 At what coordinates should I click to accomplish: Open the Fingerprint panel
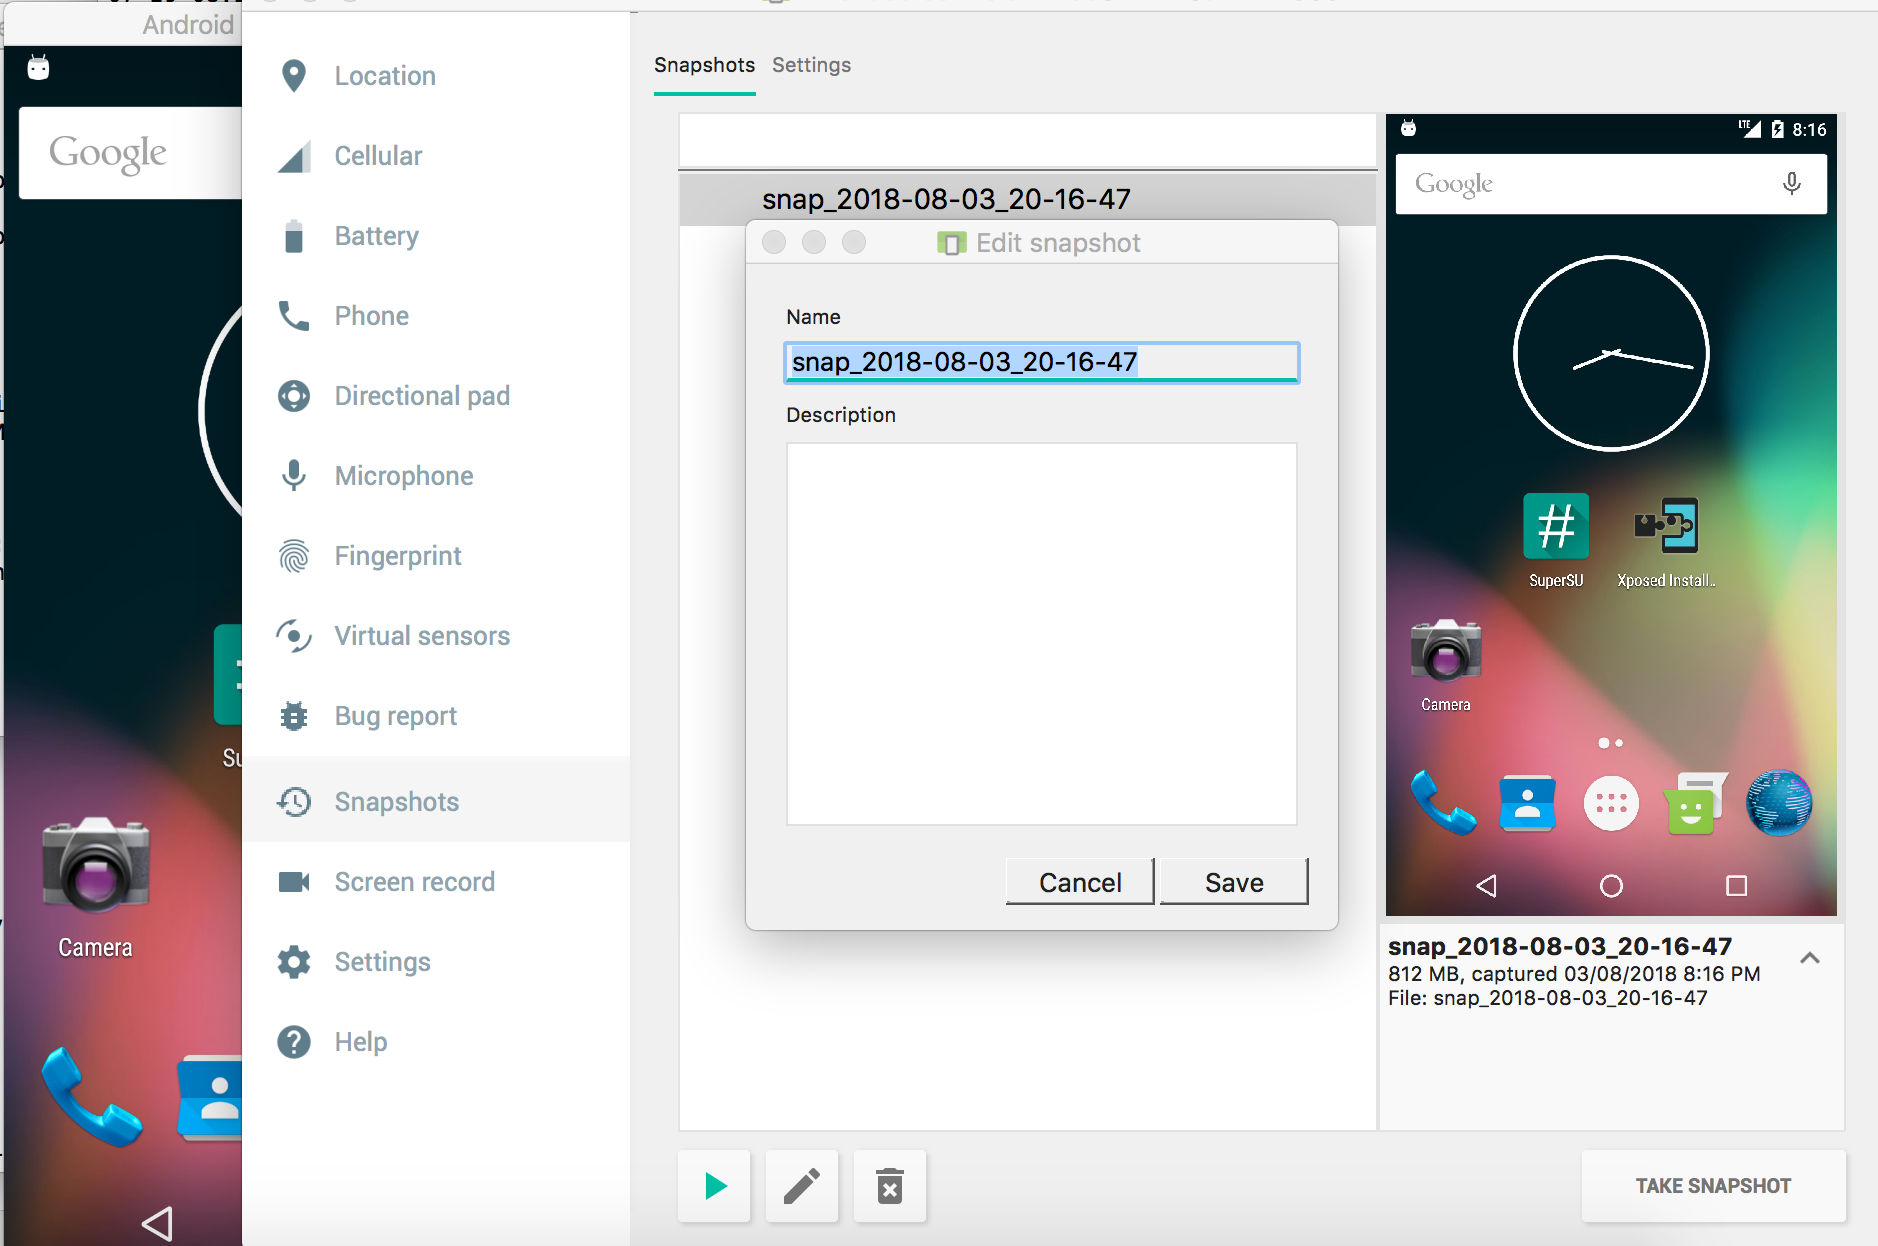397,555
